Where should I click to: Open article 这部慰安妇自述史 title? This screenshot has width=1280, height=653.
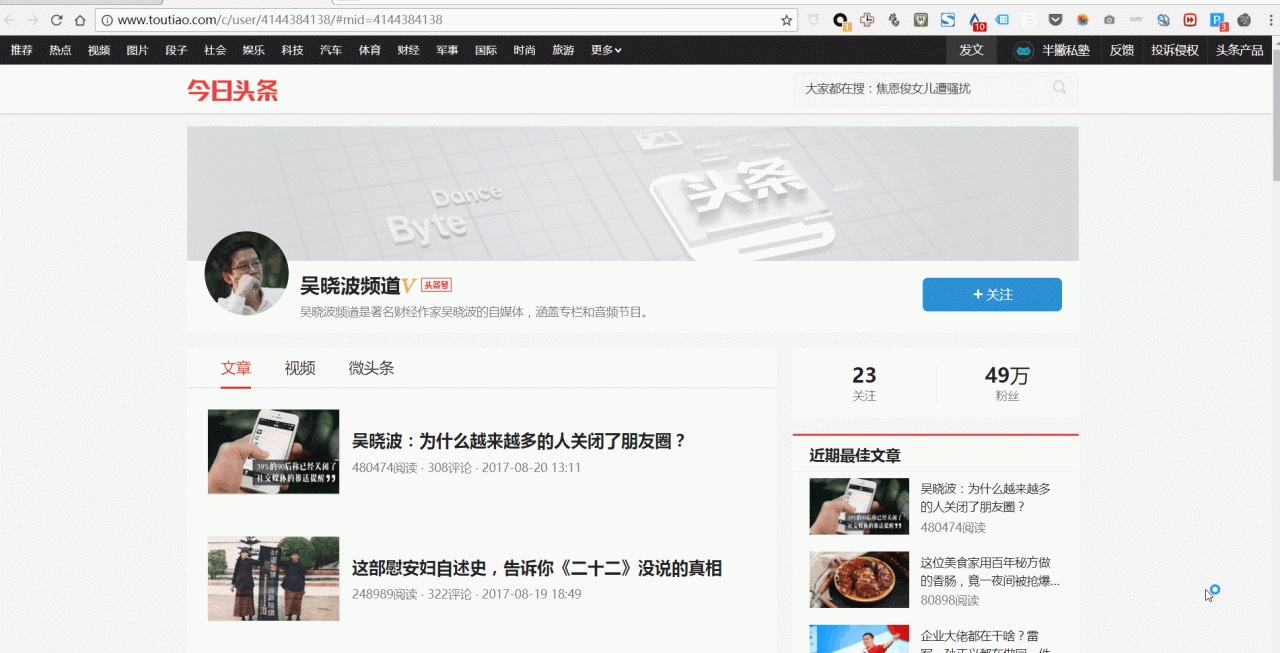537,568
